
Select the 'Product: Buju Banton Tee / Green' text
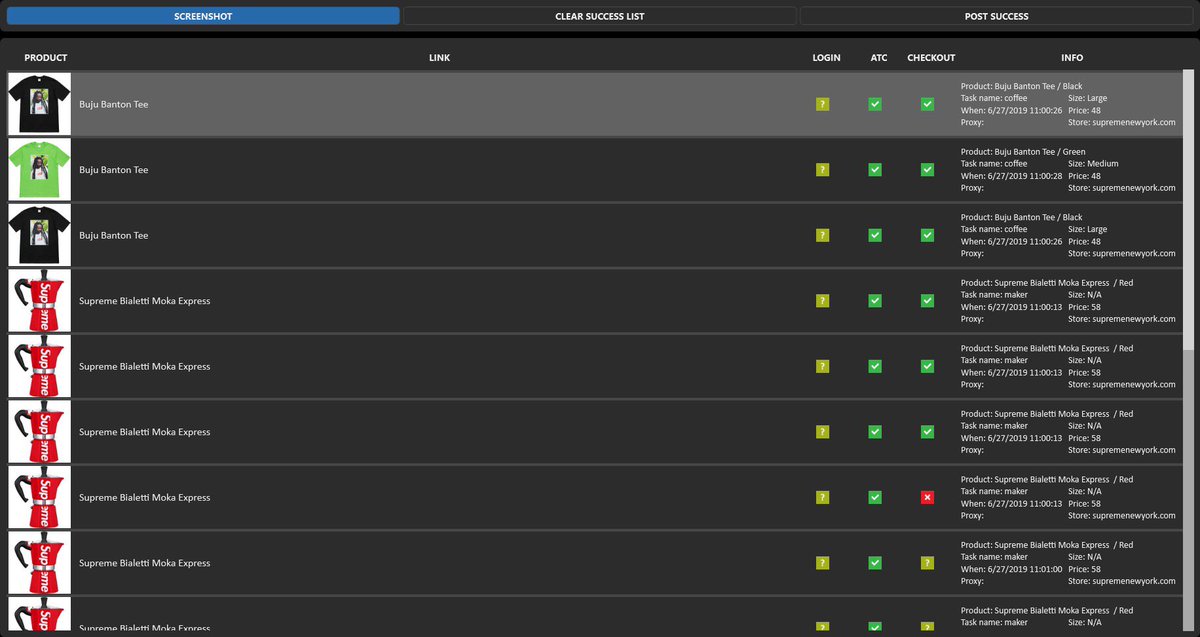click(1023, 152)
